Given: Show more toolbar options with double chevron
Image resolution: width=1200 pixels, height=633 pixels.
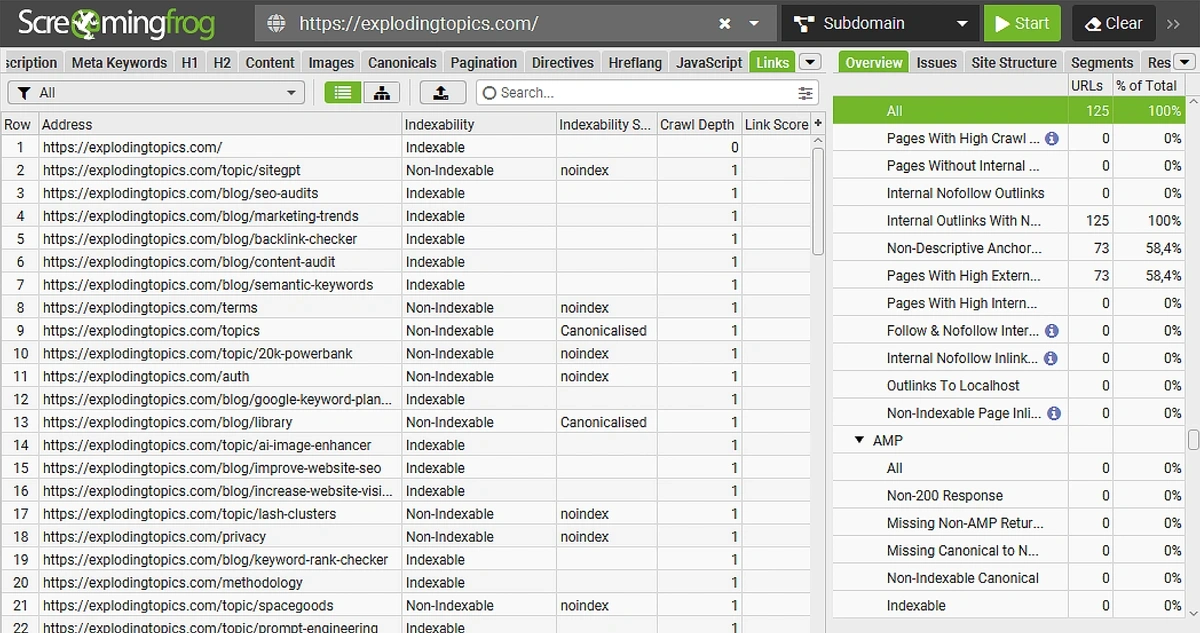Looking at the screenshot, I should [1175, 23].
